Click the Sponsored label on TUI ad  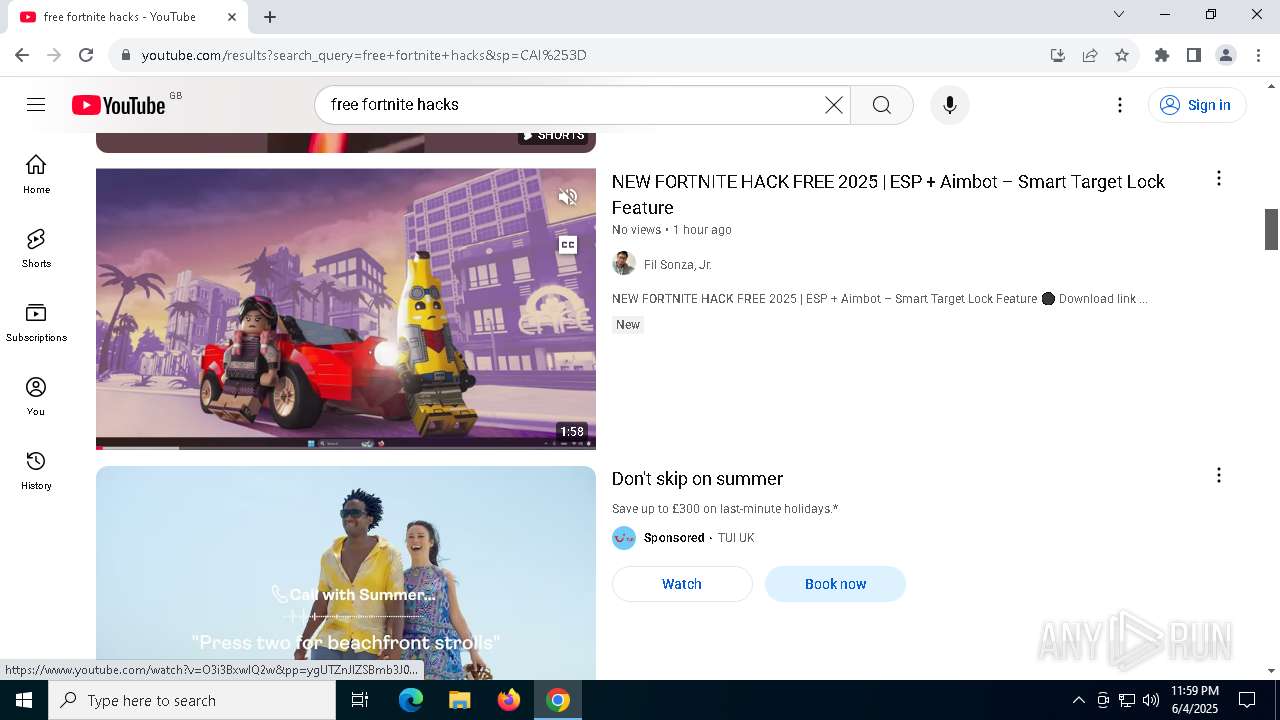[674, 538]
